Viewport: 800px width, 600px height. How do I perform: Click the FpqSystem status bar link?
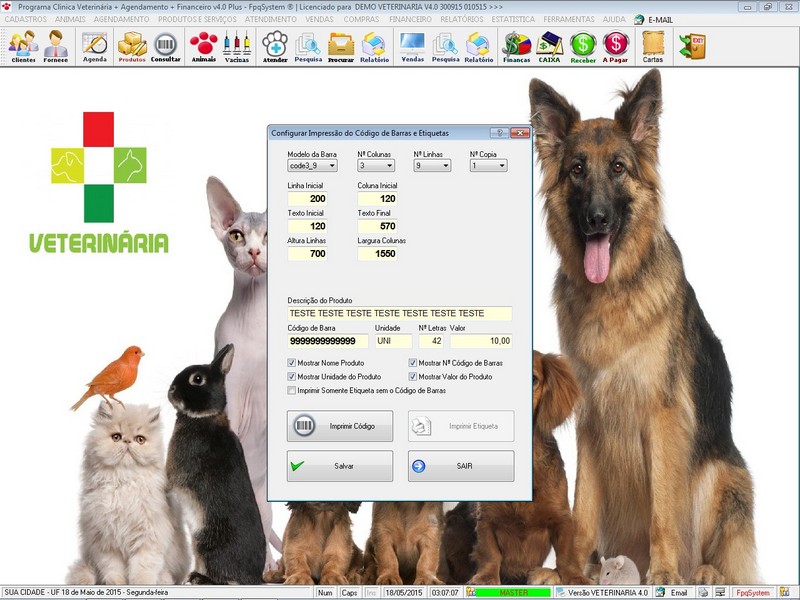753,593
